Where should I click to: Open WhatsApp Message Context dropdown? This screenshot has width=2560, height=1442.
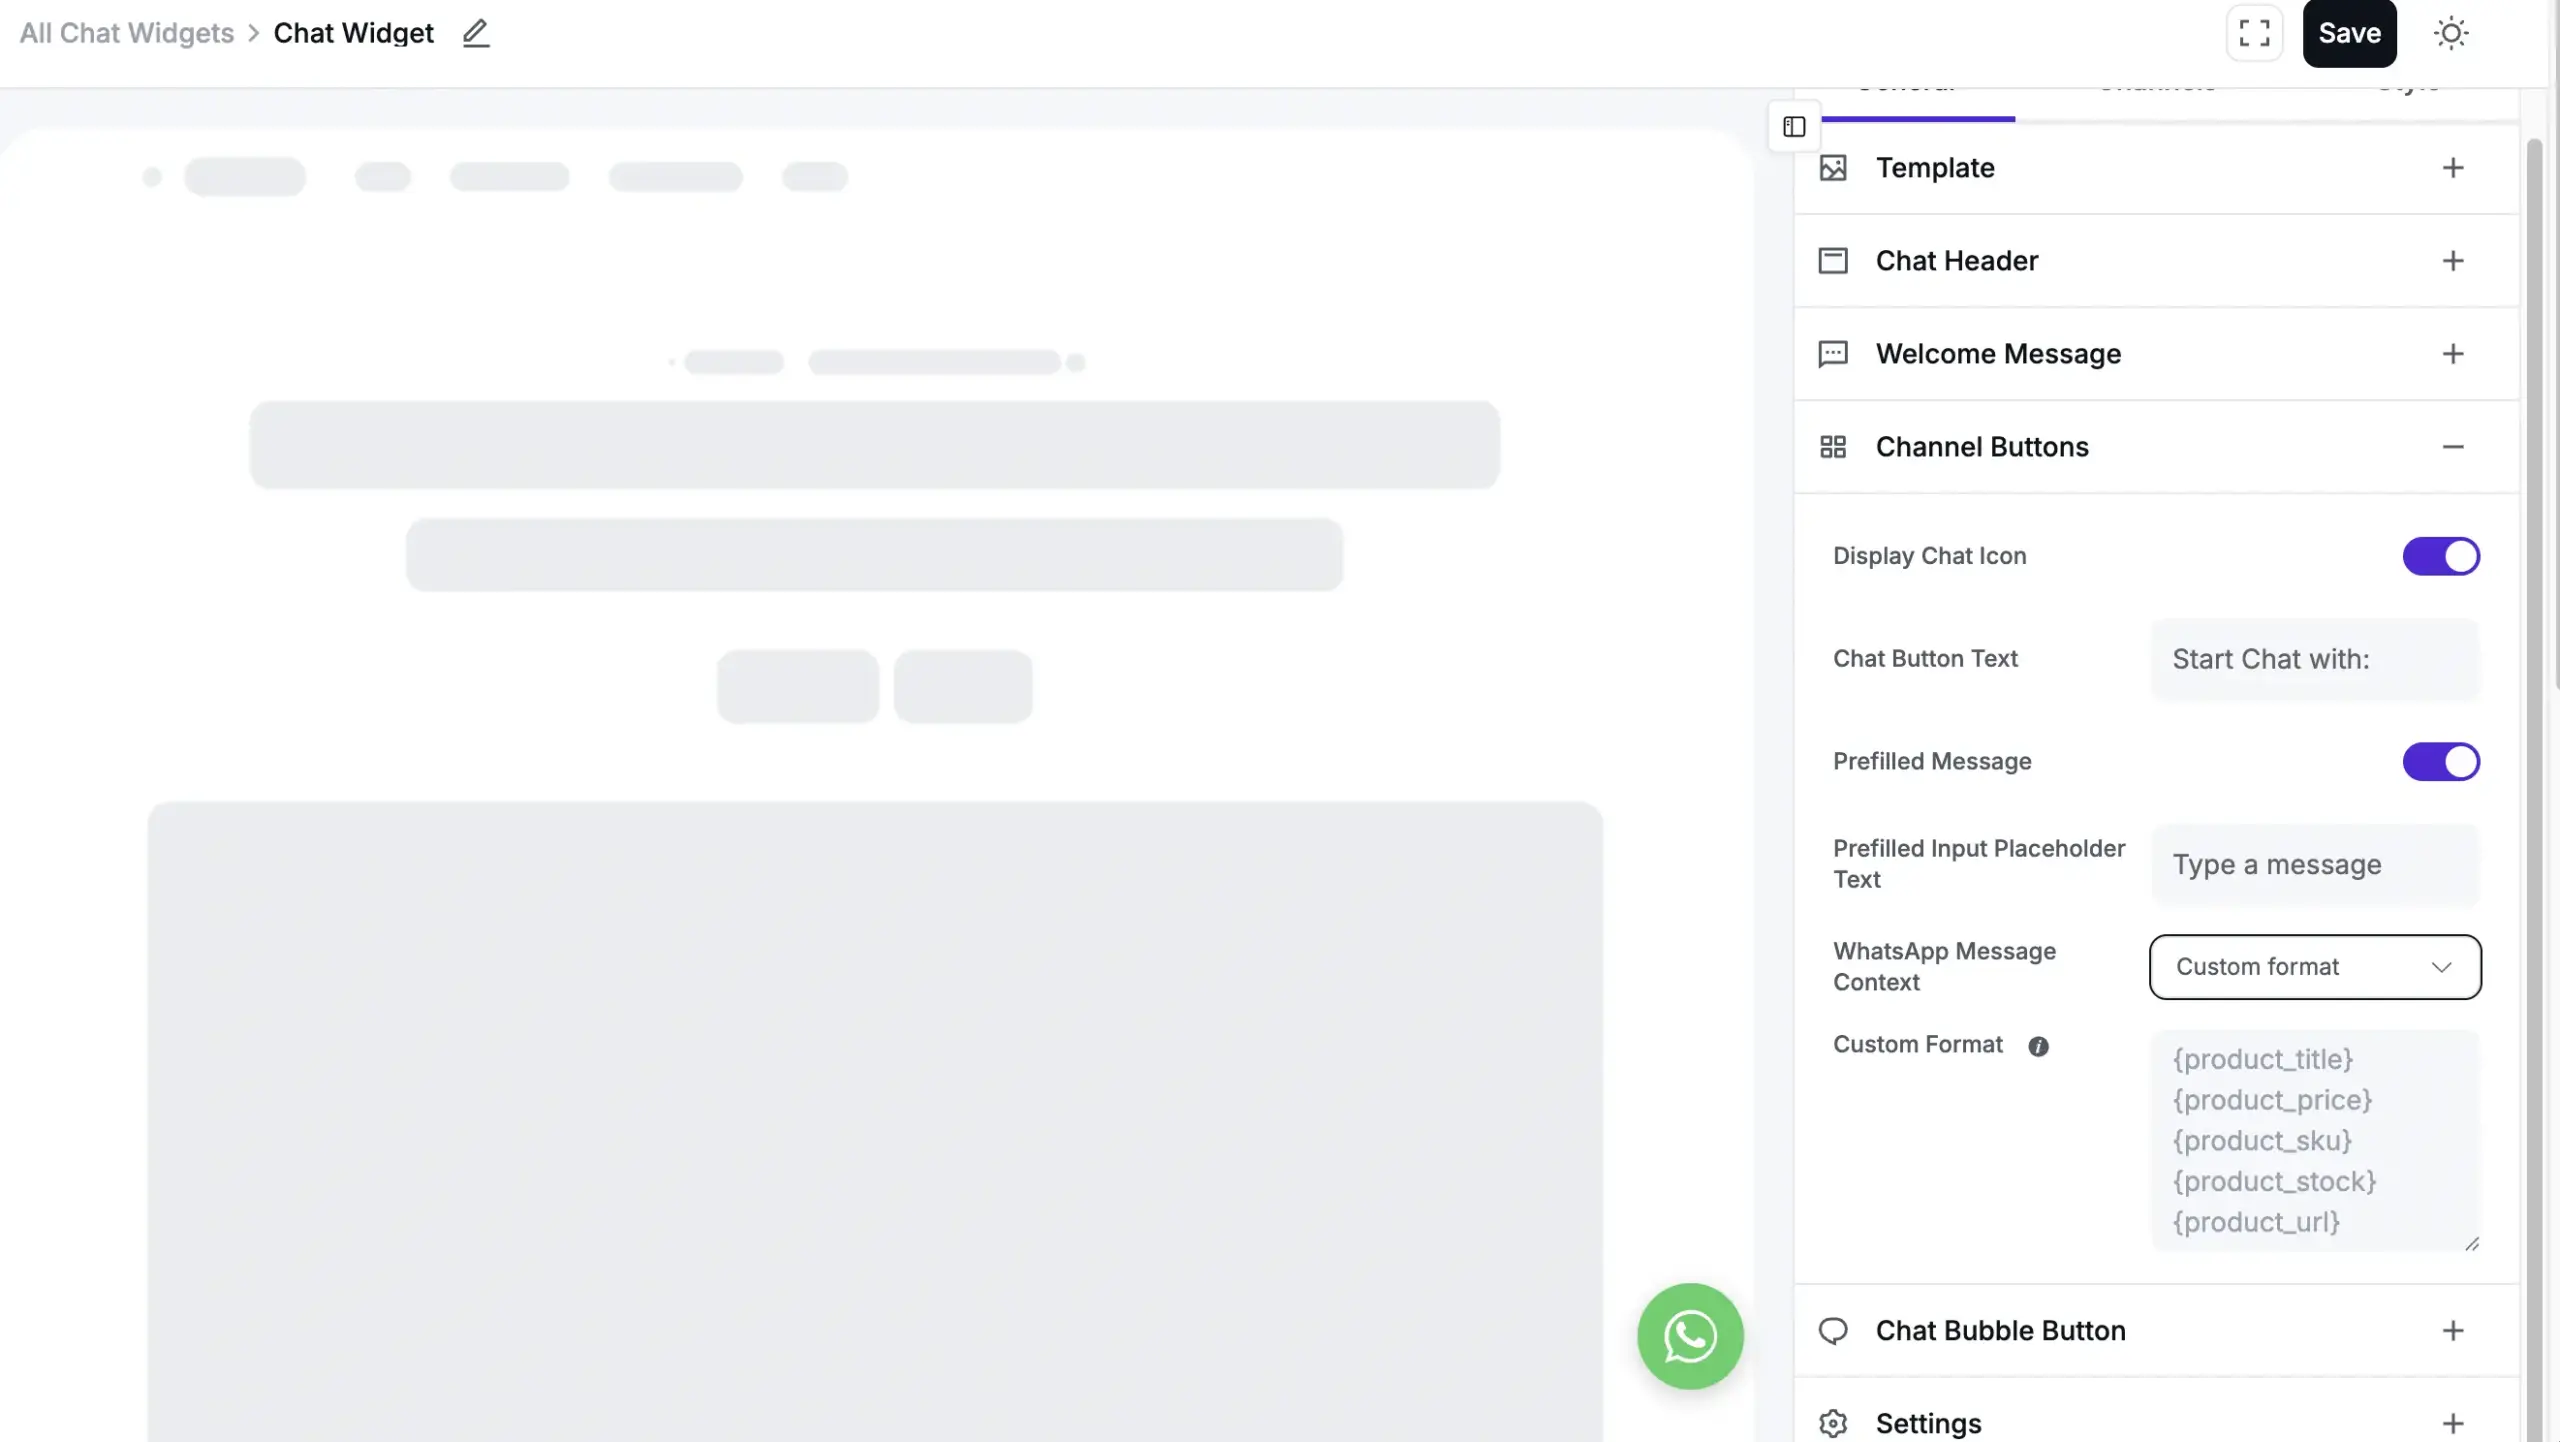2315,967
